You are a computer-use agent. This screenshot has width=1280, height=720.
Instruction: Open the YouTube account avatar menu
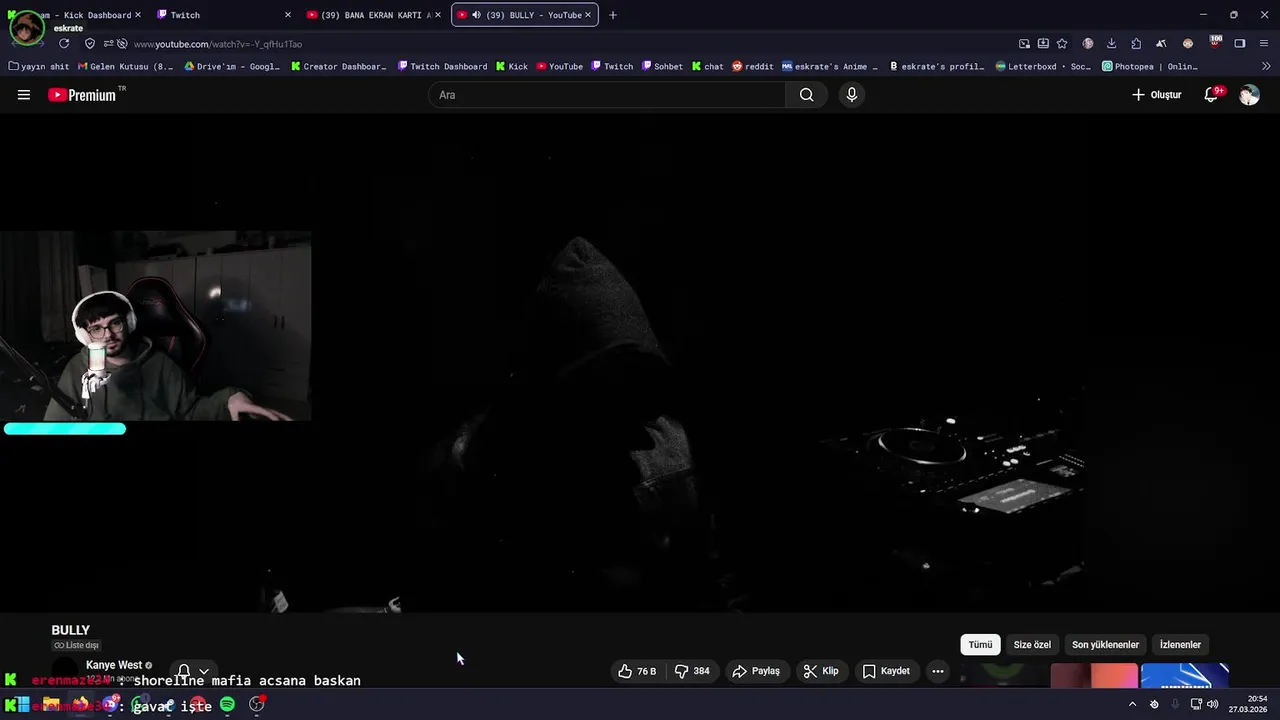point(1249,95)
